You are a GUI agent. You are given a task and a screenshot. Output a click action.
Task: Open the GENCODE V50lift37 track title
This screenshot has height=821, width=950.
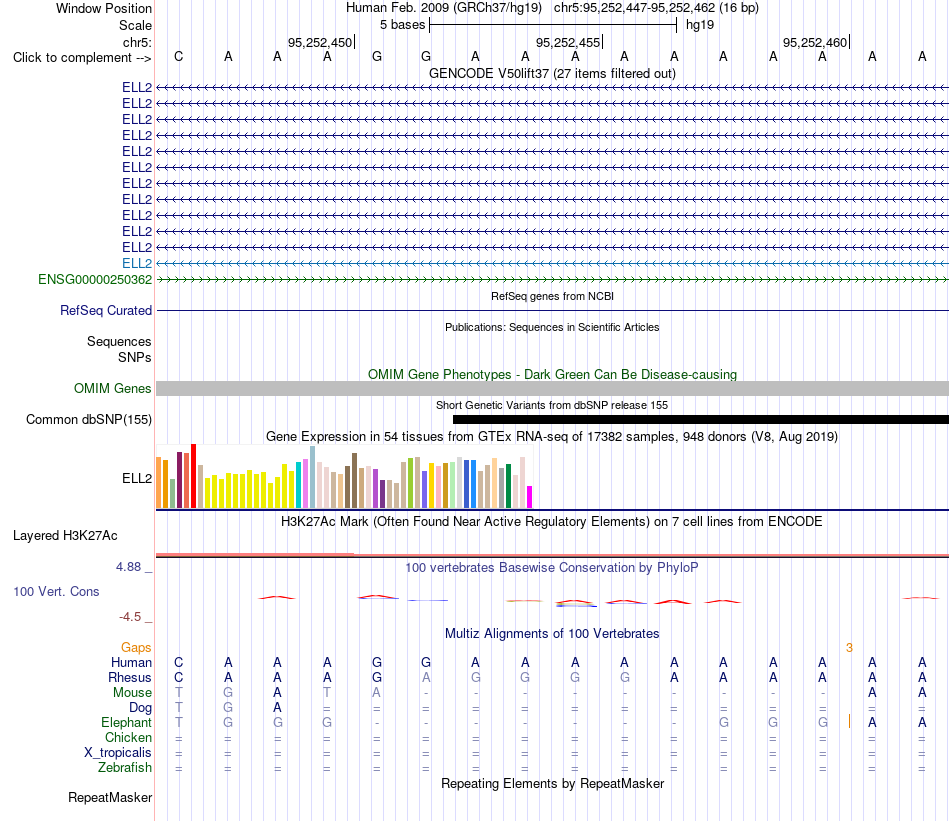(x=552, y=73)
